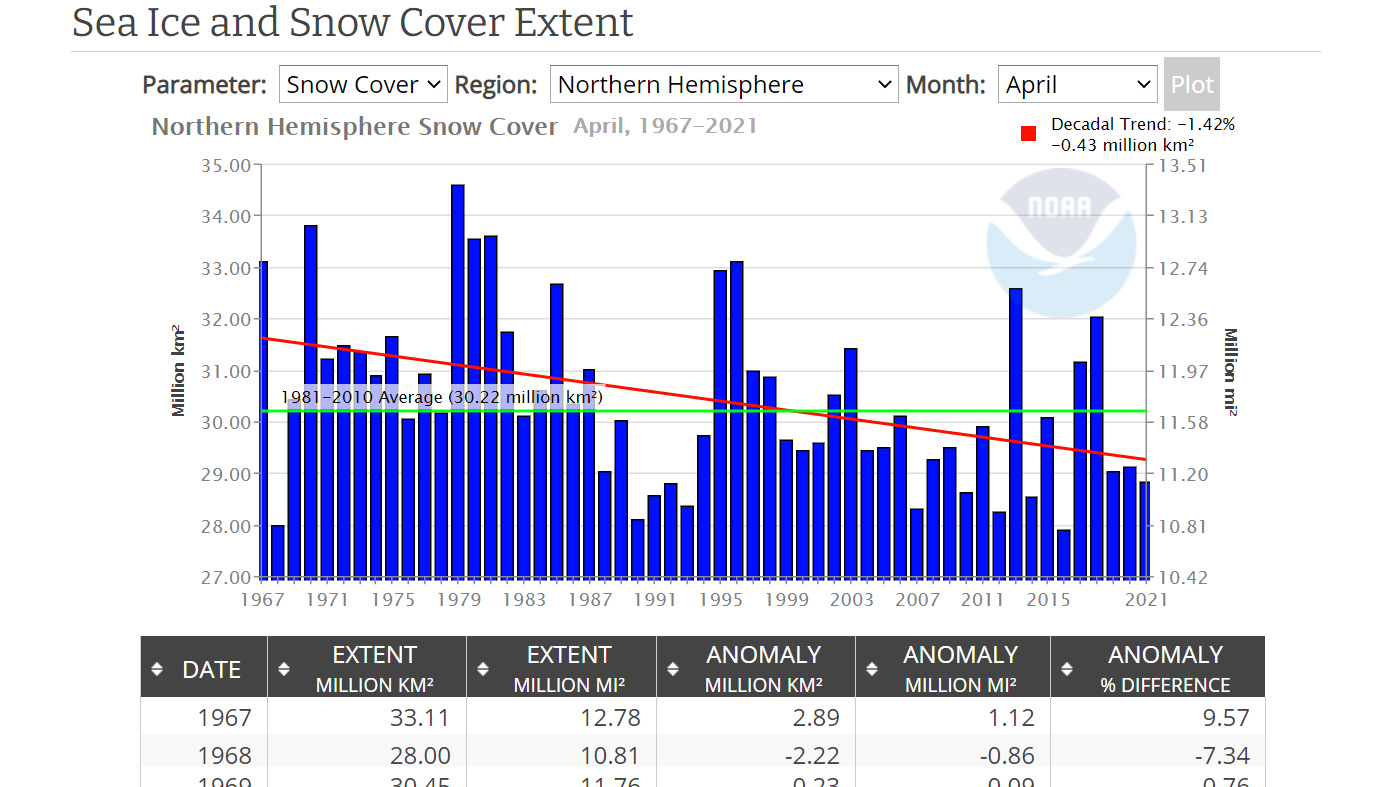Sort table by Date column arrows
Viewport: 1400px width, 787px height.
coord(157,669)
